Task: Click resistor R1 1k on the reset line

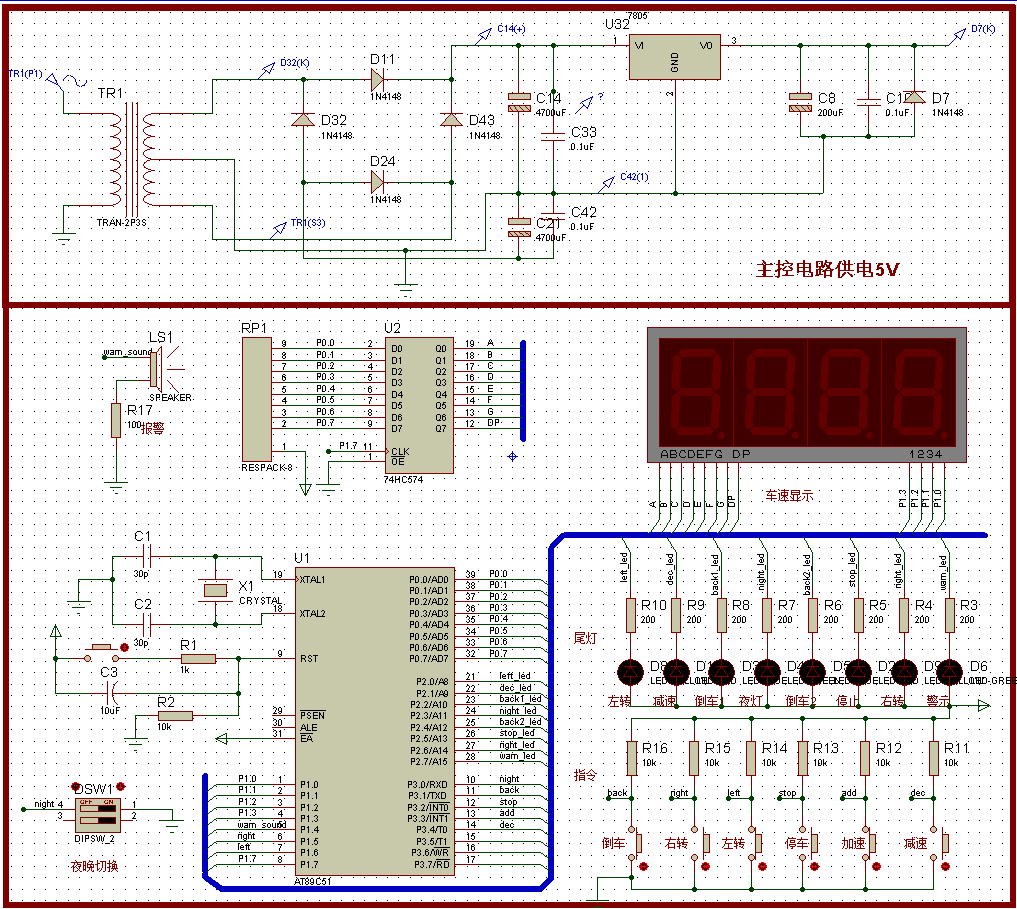Action: click(x=198, y=659)
